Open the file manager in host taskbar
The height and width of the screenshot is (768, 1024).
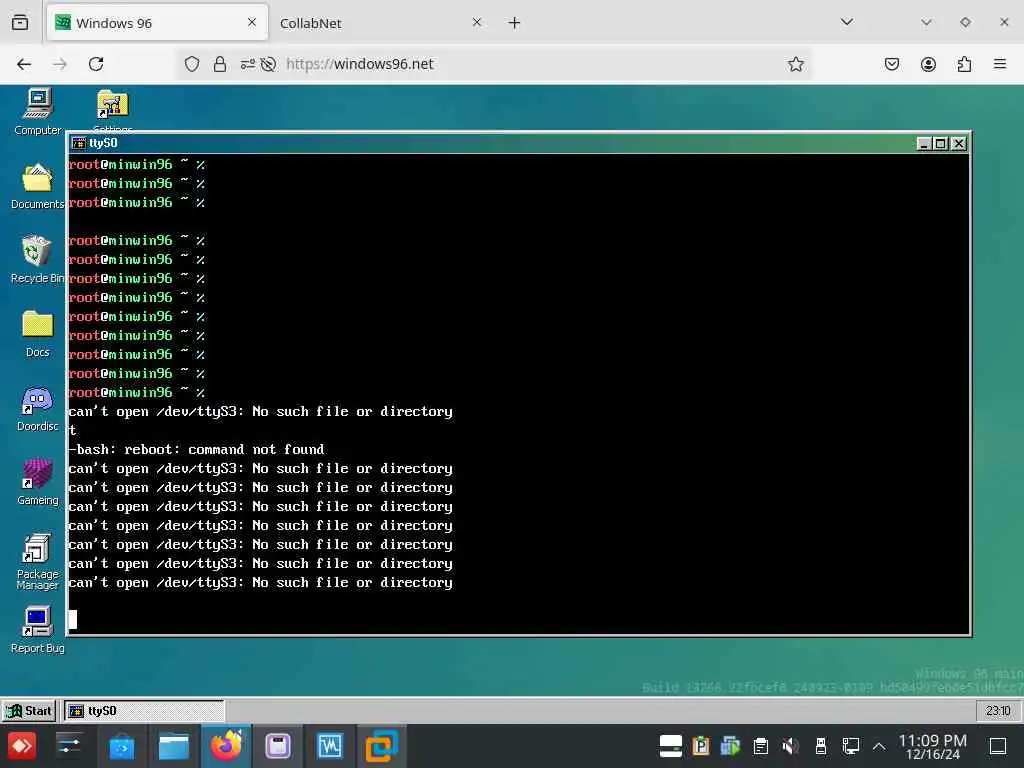pyautogui.click(x=174, y=746)
